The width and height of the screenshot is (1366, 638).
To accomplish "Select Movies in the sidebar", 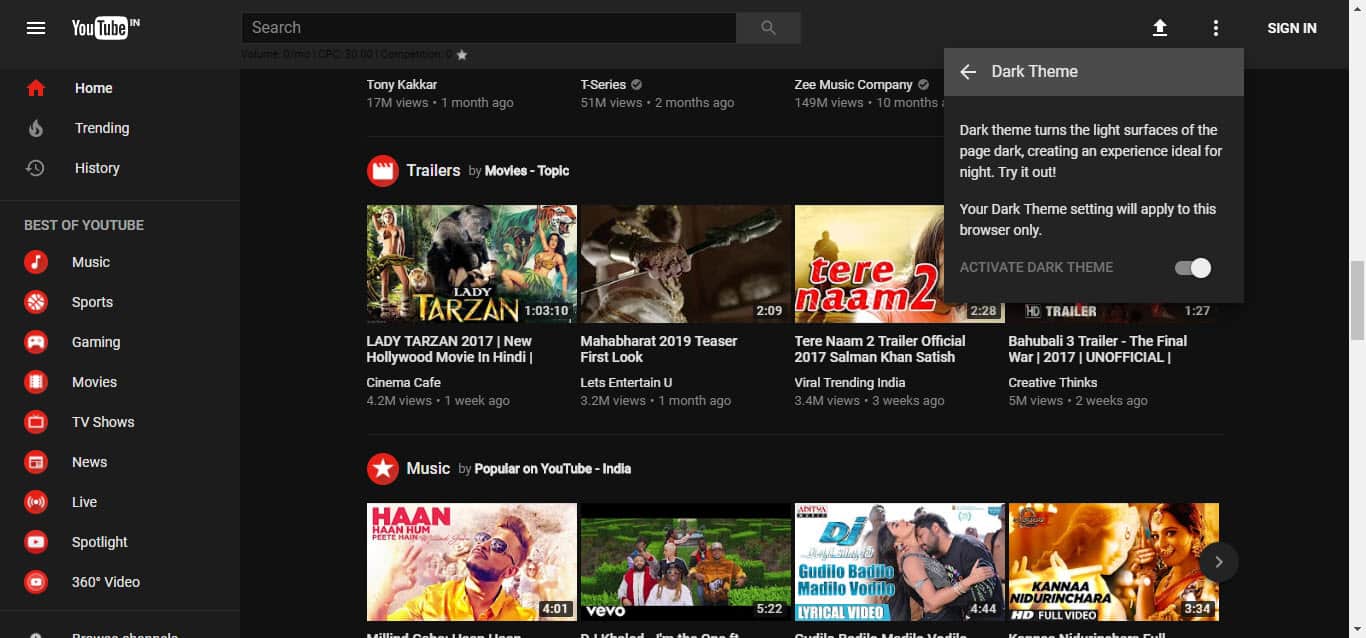I will coord(120,382).
